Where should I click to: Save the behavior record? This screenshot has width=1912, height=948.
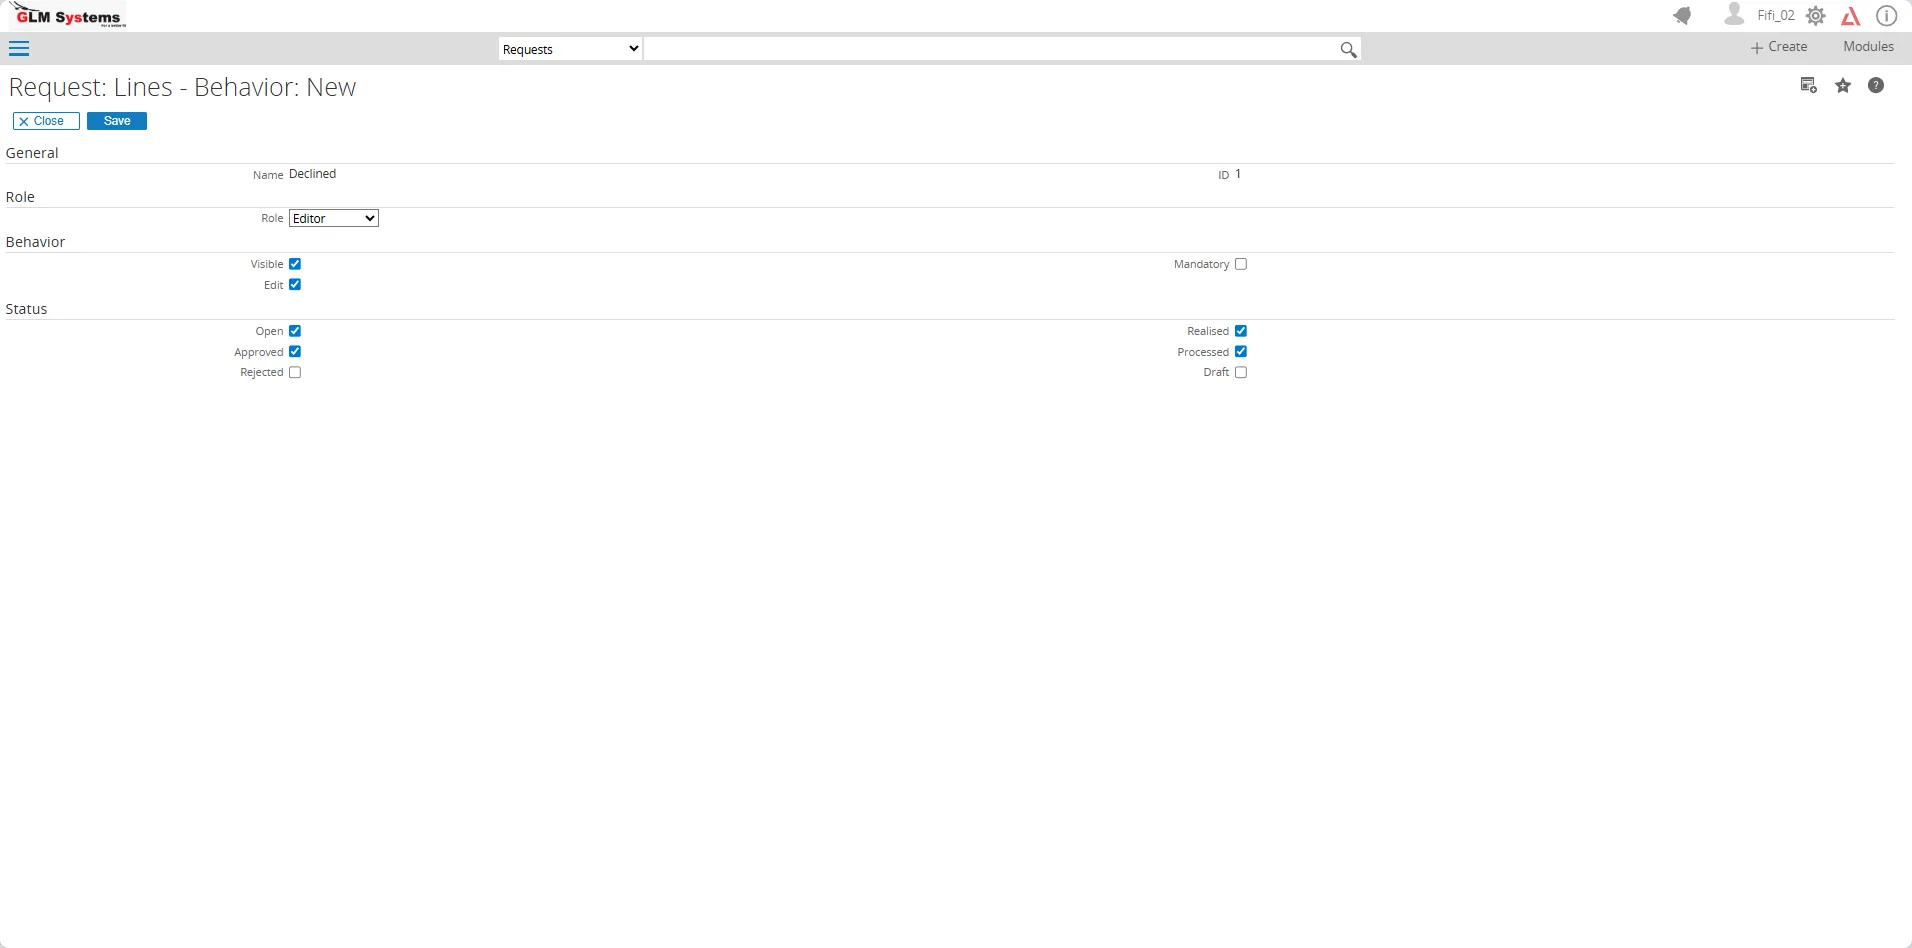click(x=117, y=121)
